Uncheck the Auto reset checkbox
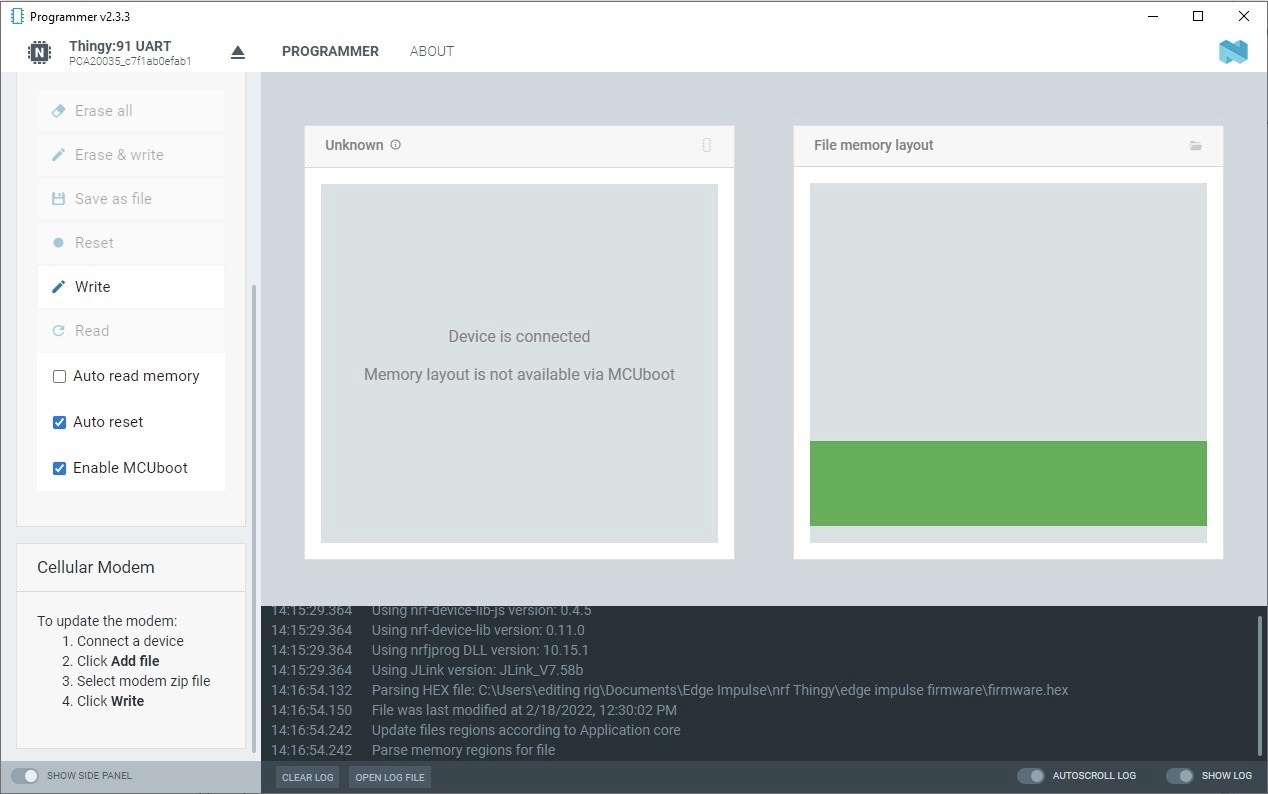This screenshot has width=1268, height=794. (59, 423)
